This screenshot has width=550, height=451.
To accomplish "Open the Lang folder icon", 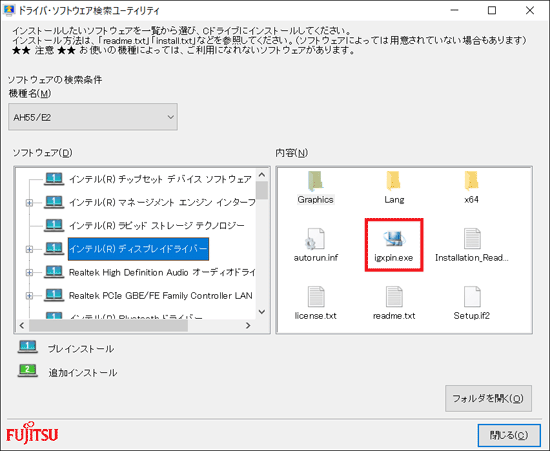I will (393, 181).
